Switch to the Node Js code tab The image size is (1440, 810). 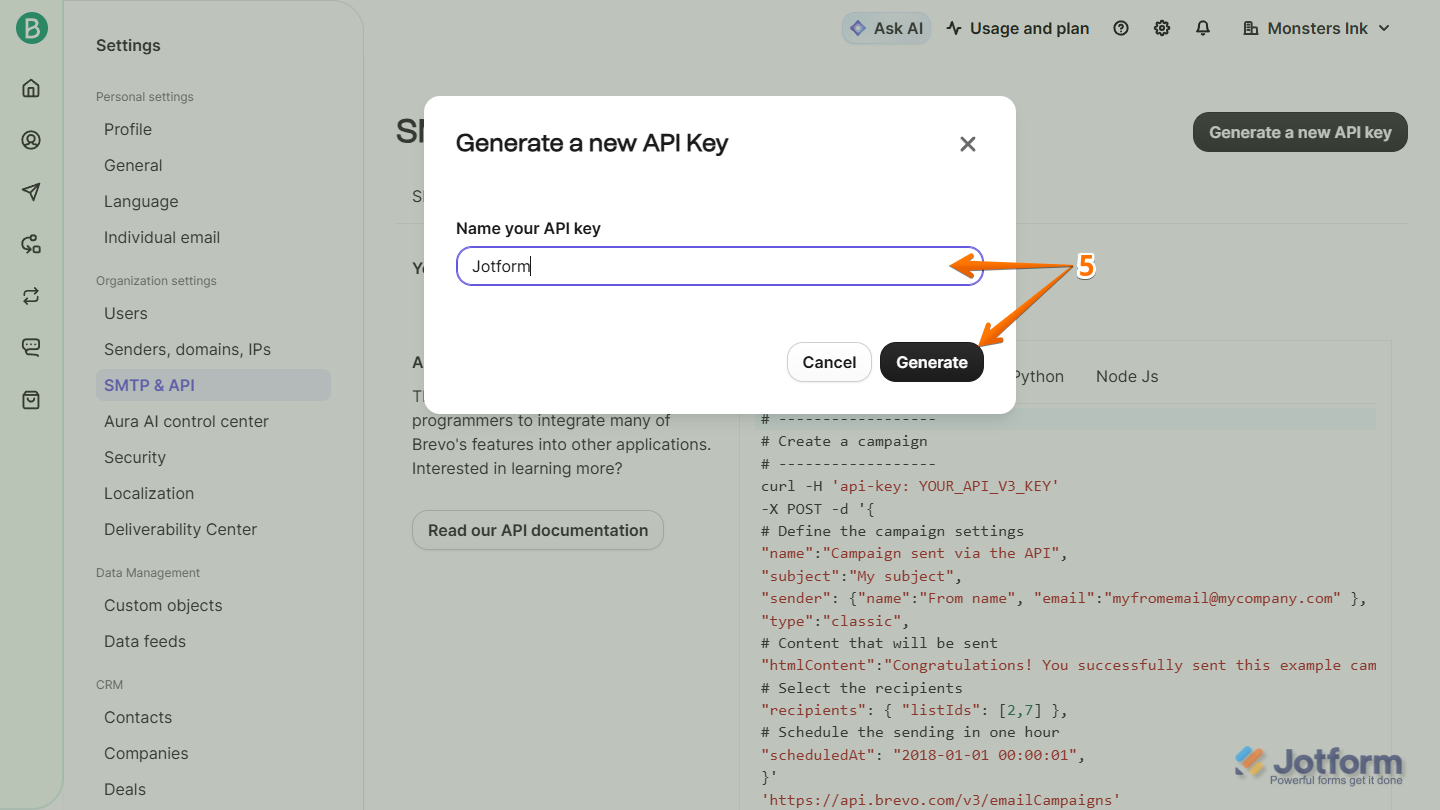tap(1126, 376)
